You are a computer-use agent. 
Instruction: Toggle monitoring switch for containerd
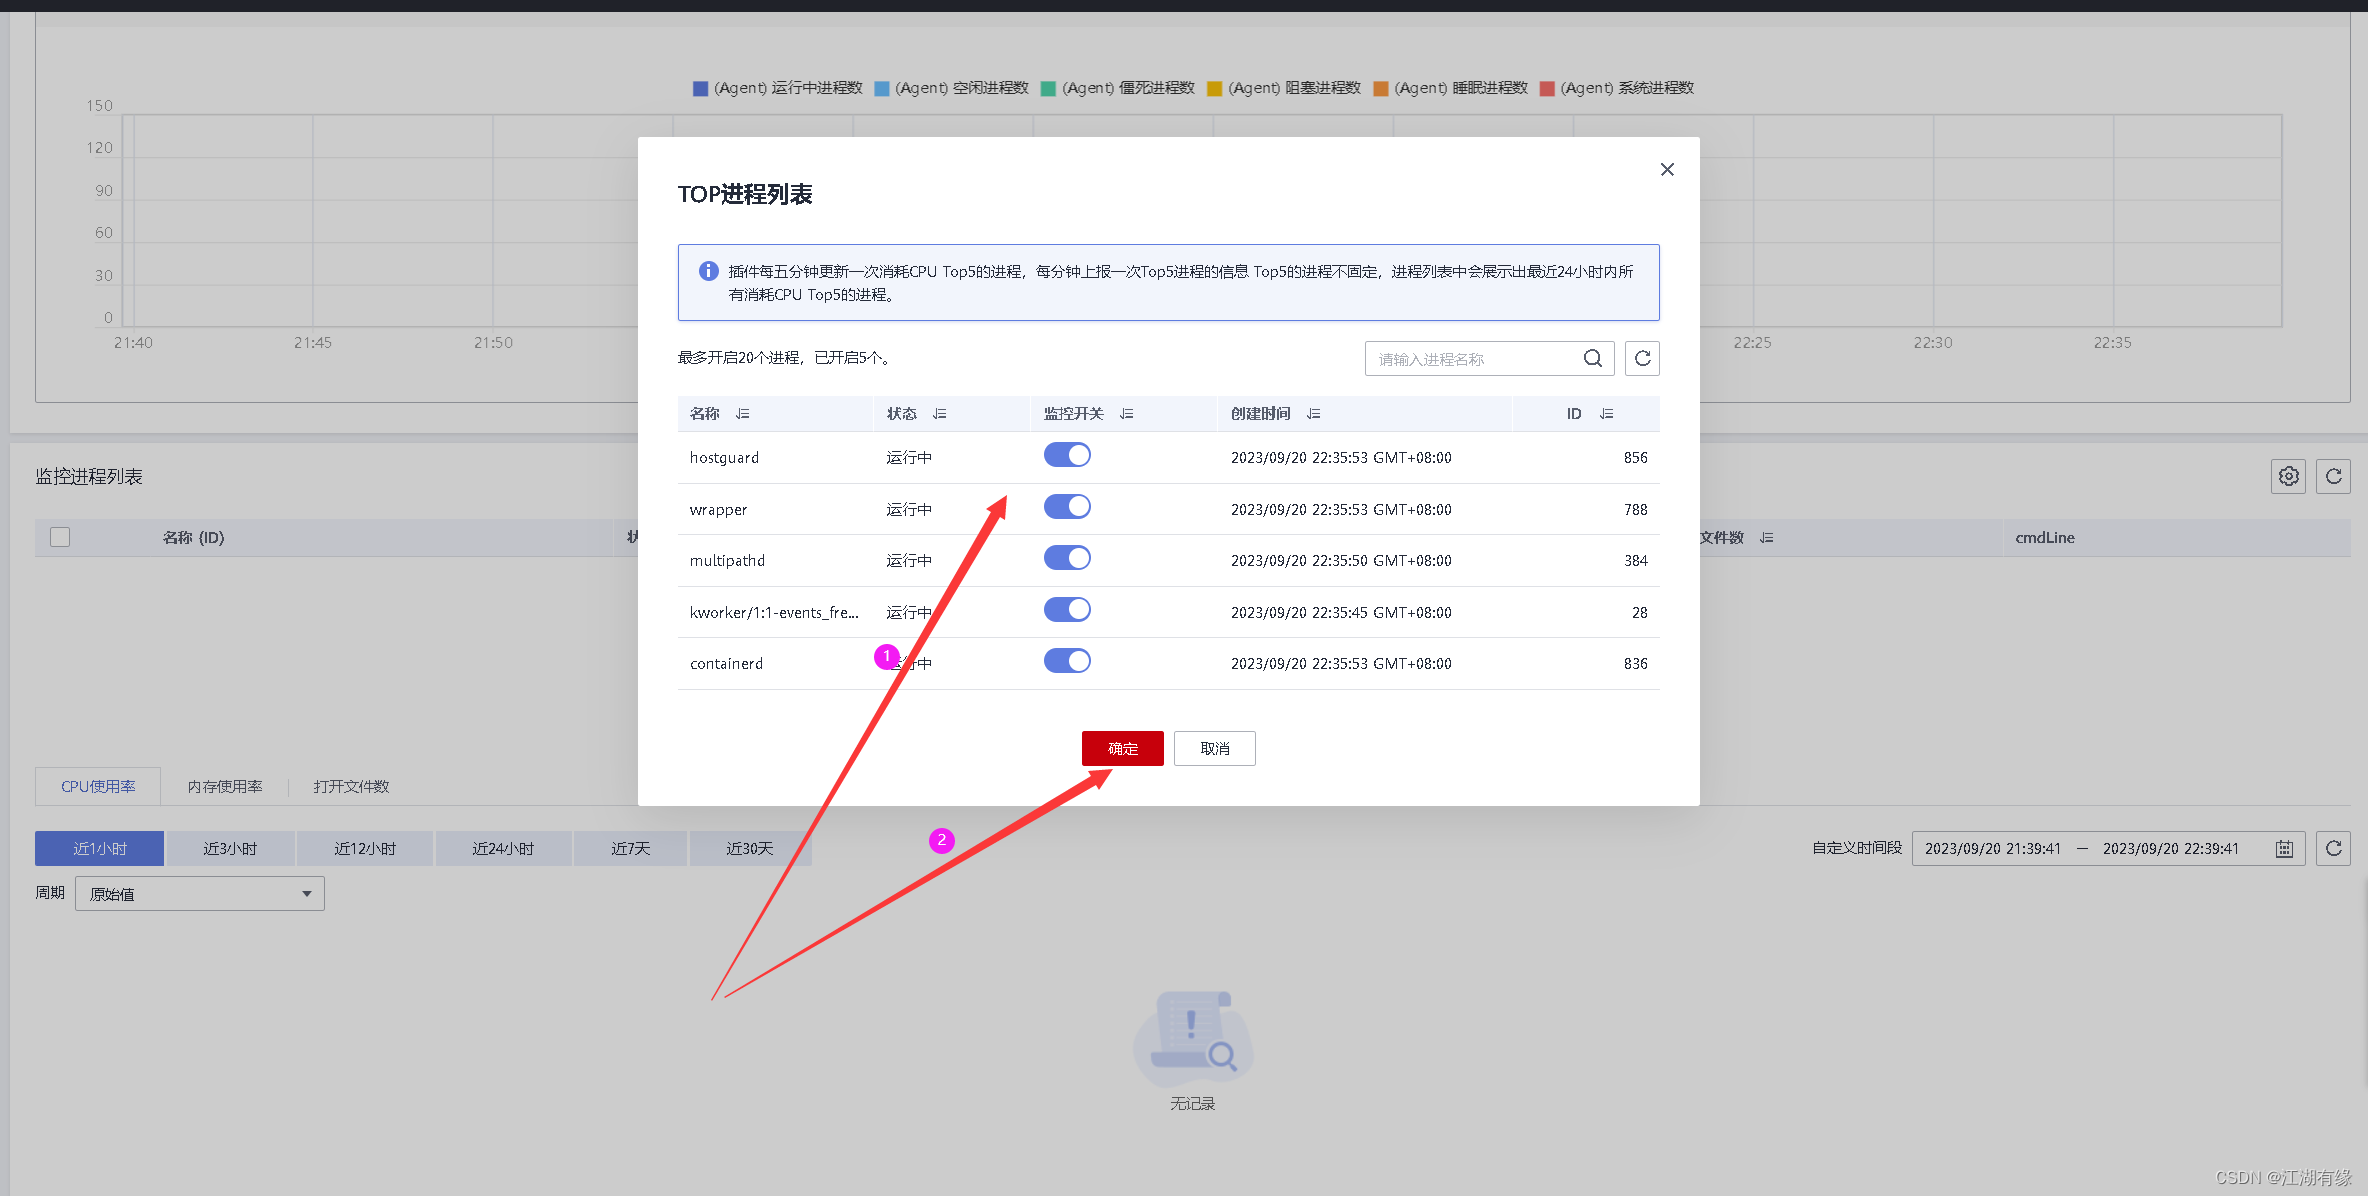coord(1067,662)
